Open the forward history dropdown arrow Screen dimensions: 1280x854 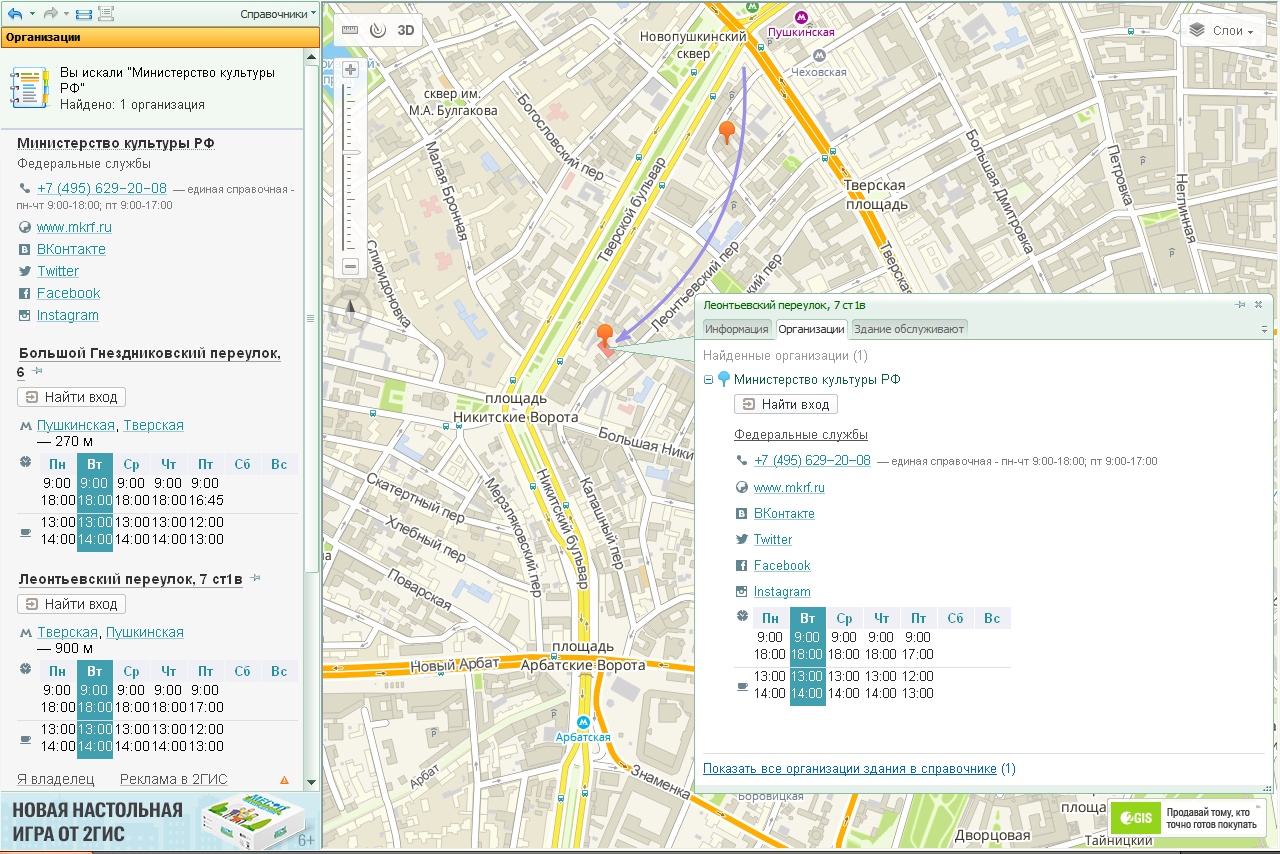click(x=67, y=13)
